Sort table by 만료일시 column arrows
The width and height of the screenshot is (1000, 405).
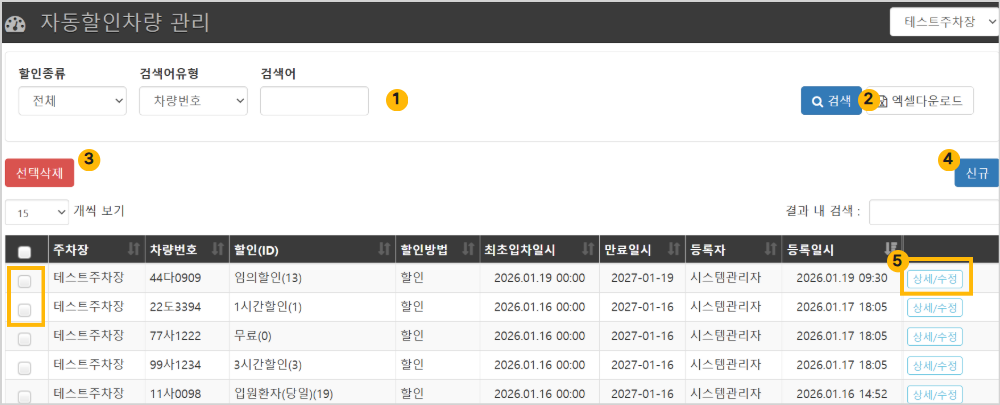tap(673, 249)
